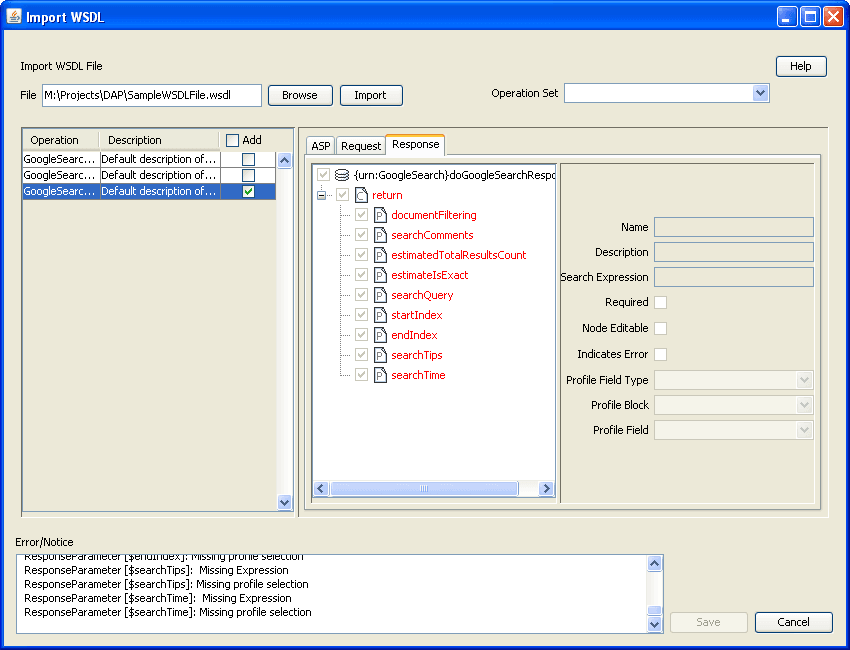Select the startIndex tree item
This screenshot has width=850, height=650.
coord(417,316)
